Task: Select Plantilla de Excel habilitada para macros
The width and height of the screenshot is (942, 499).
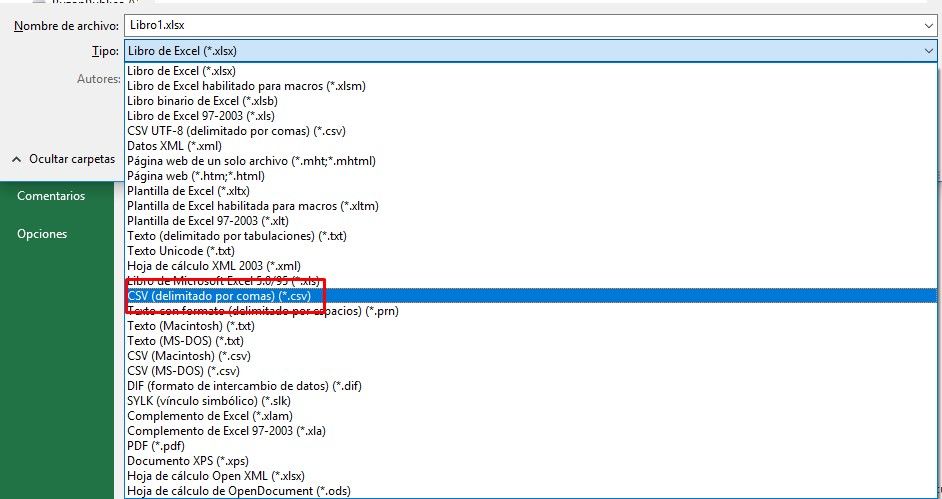Action: [530, 206]
